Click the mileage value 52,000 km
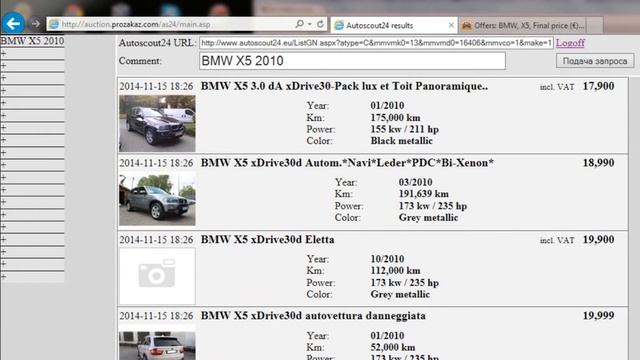The image size is (640, 360). (393, 348)
